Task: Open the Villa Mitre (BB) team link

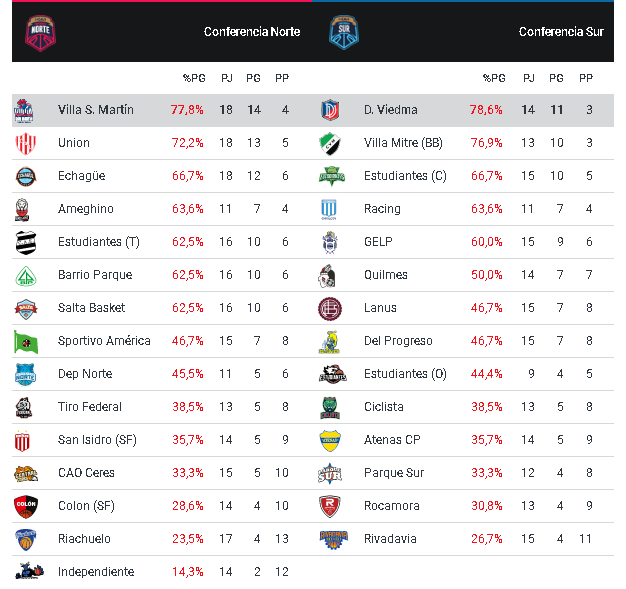Action: coord(402,143)
